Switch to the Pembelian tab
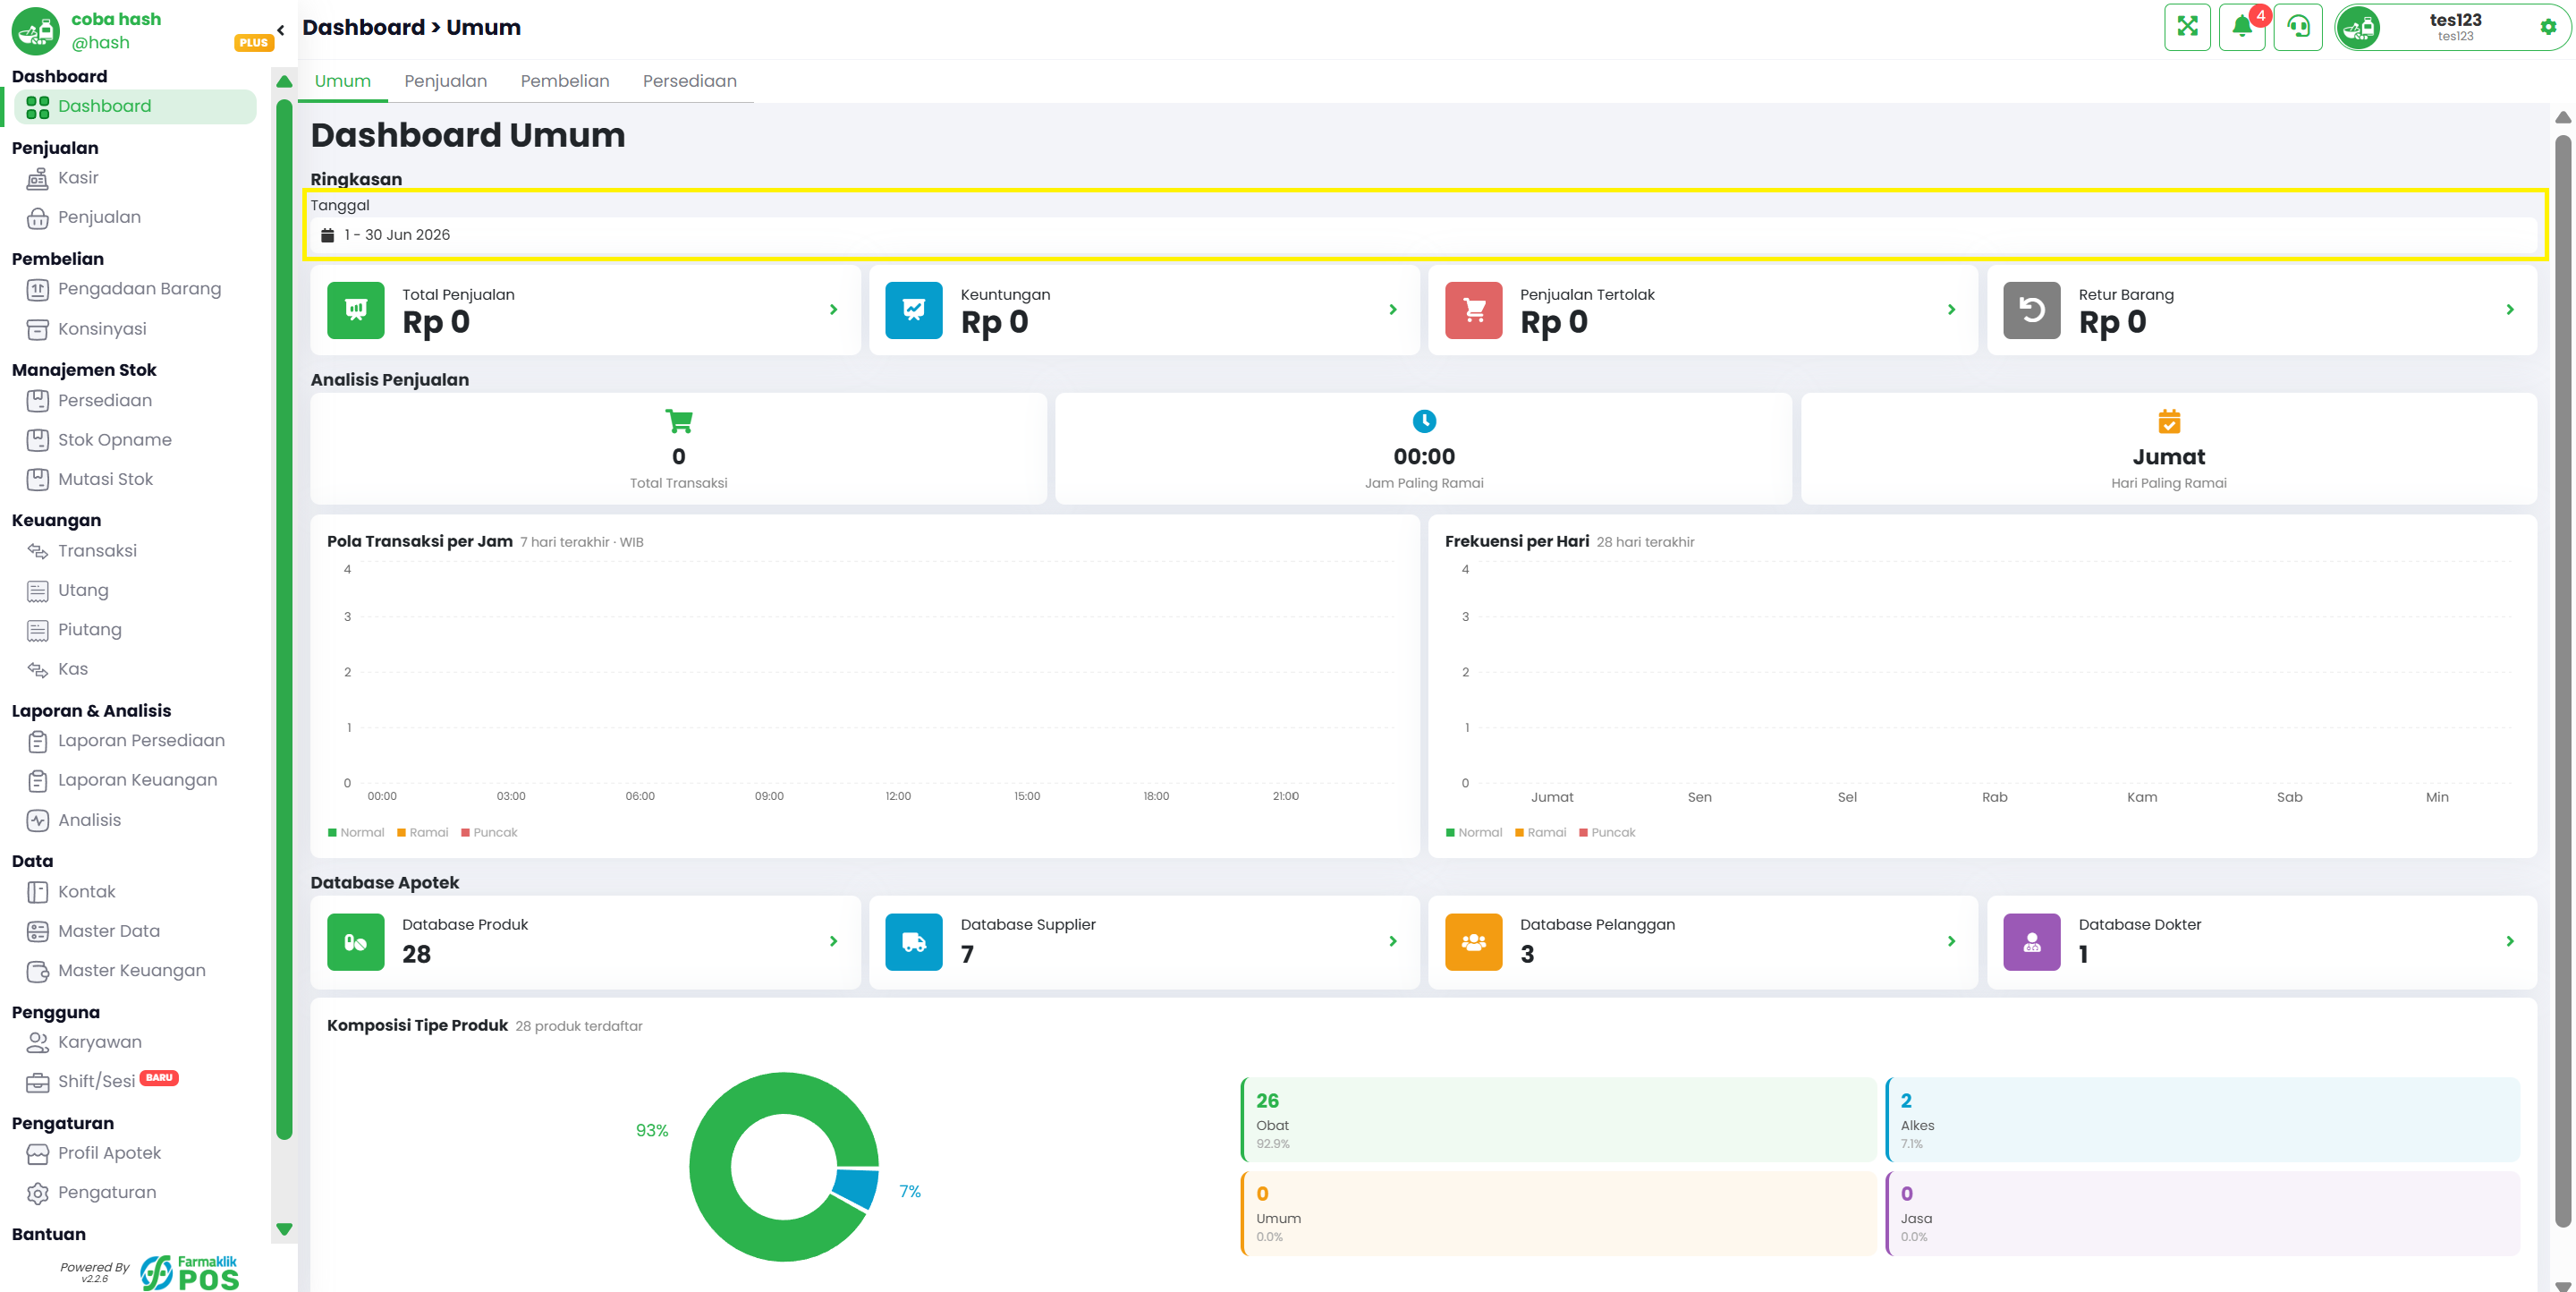This screenshot has height=1292, width=2576. coord(565,81)
